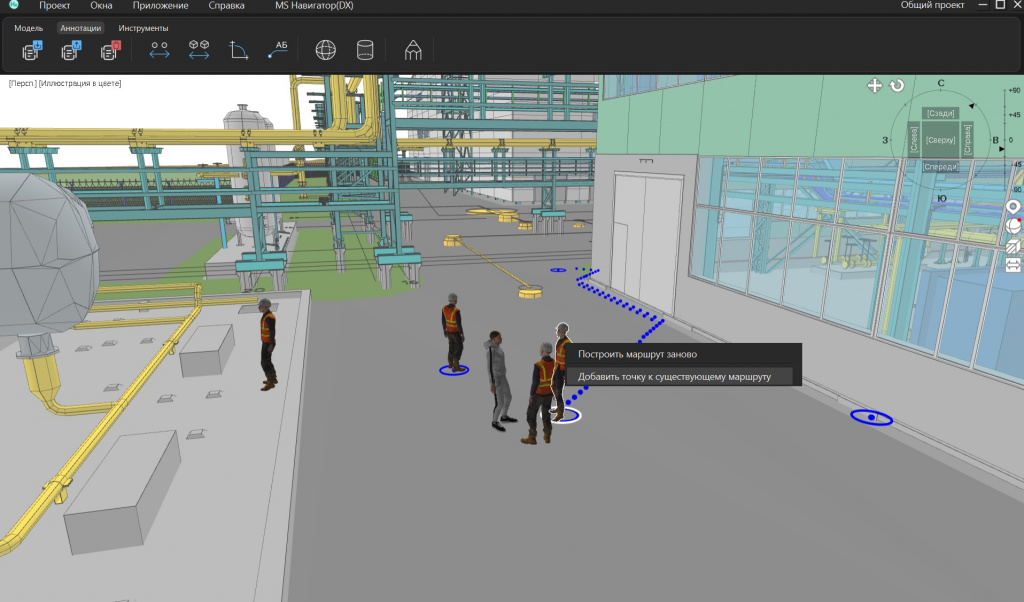Click the Ю south mark on compass
This screenshot has width=1024, height=602.
tap(942, 198)
